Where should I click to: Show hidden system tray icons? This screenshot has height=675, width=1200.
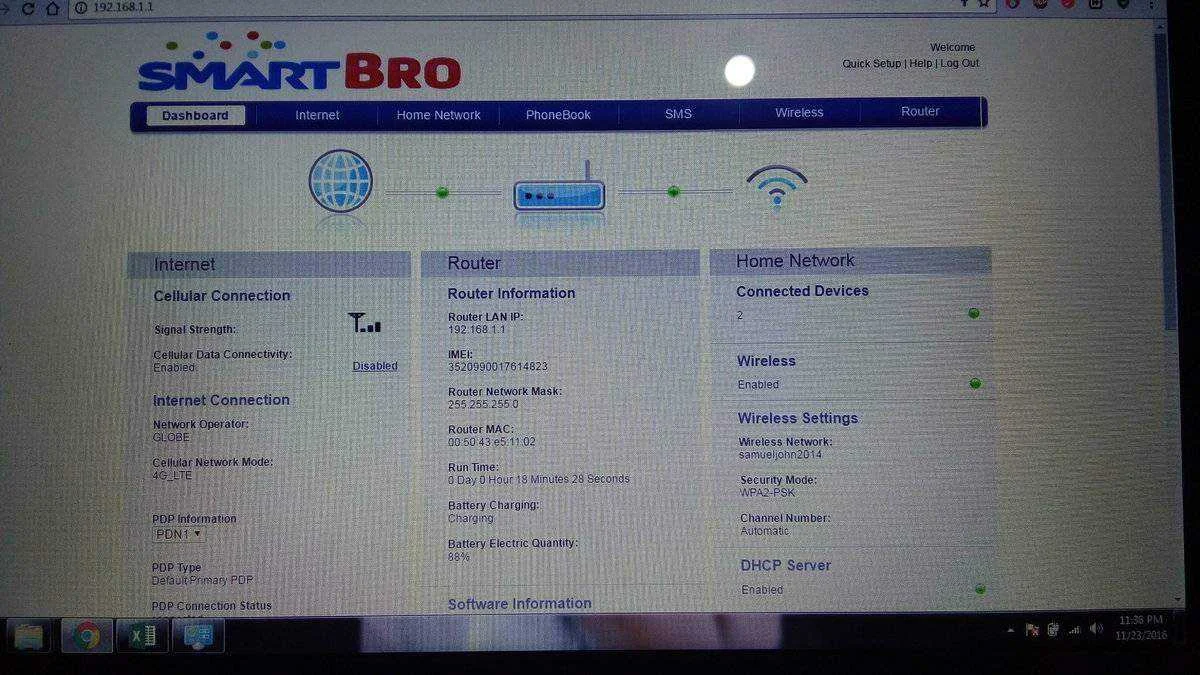click(x=1010, y=630)
